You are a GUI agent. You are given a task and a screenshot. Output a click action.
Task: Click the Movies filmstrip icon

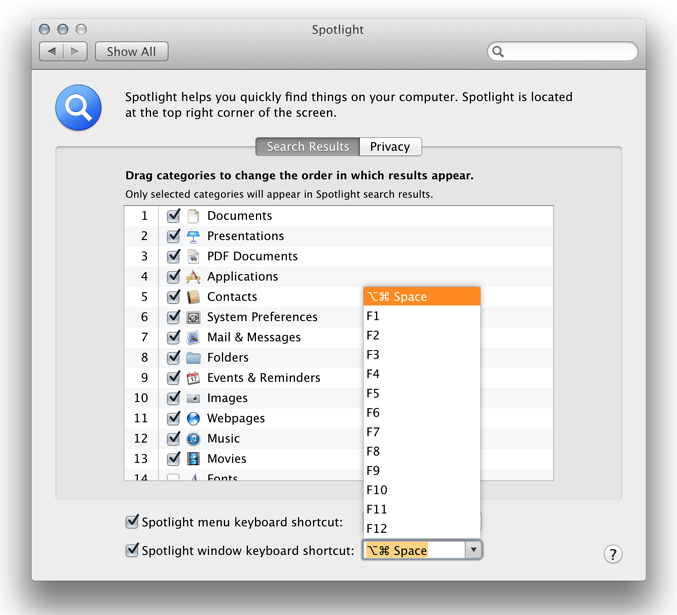[193, 459]
